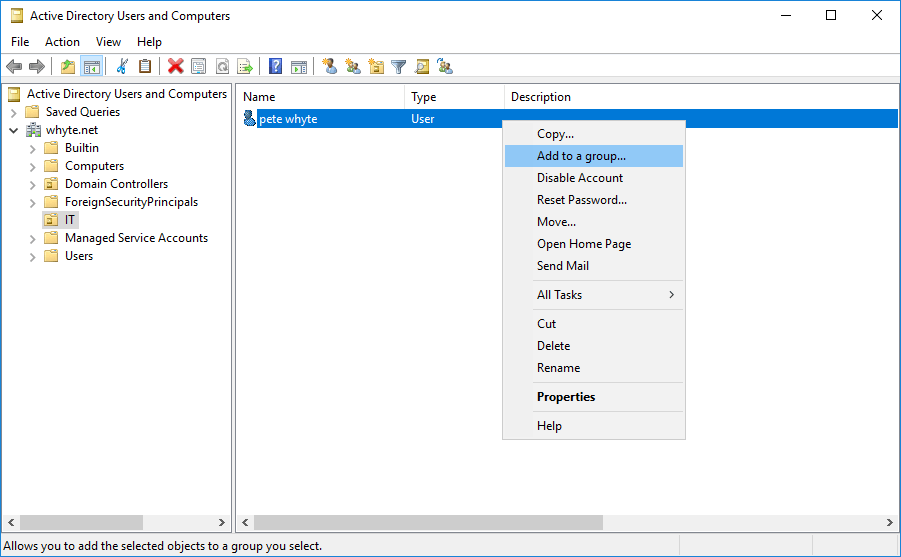Click the red X Delete icon
This screenshot has width=901, height=557.
pos(175,67)
